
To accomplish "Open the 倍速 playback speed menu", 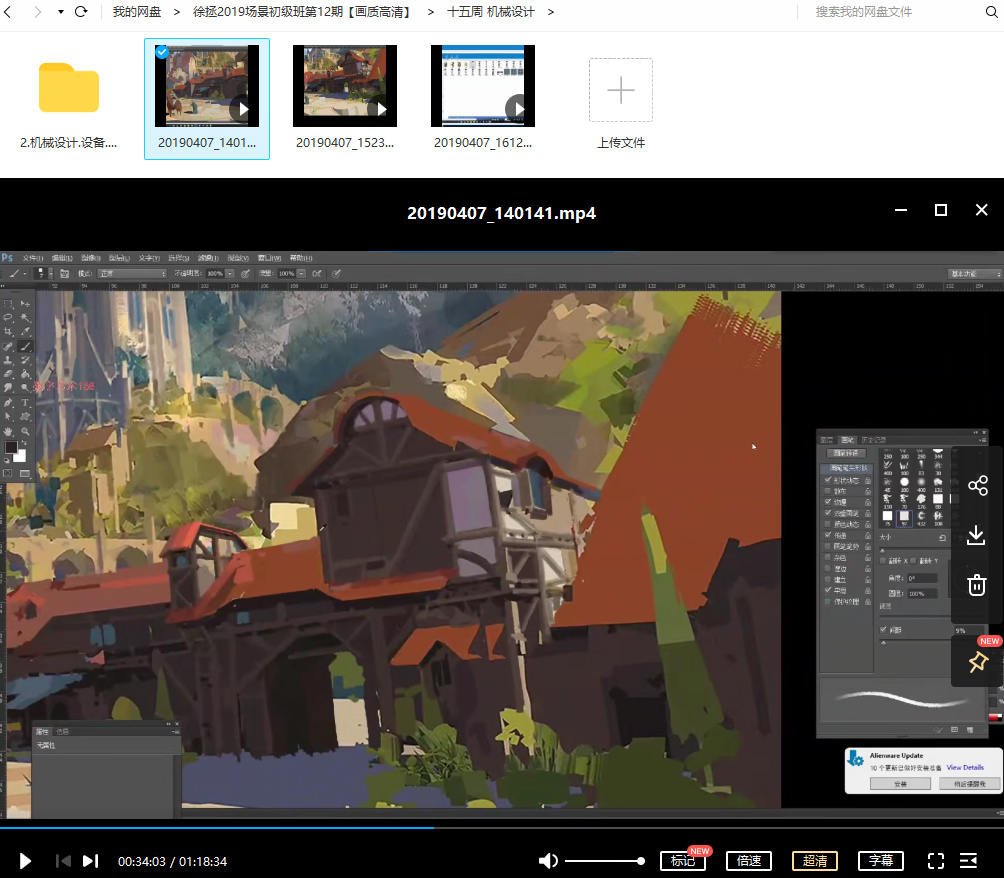I will point(749,861).
